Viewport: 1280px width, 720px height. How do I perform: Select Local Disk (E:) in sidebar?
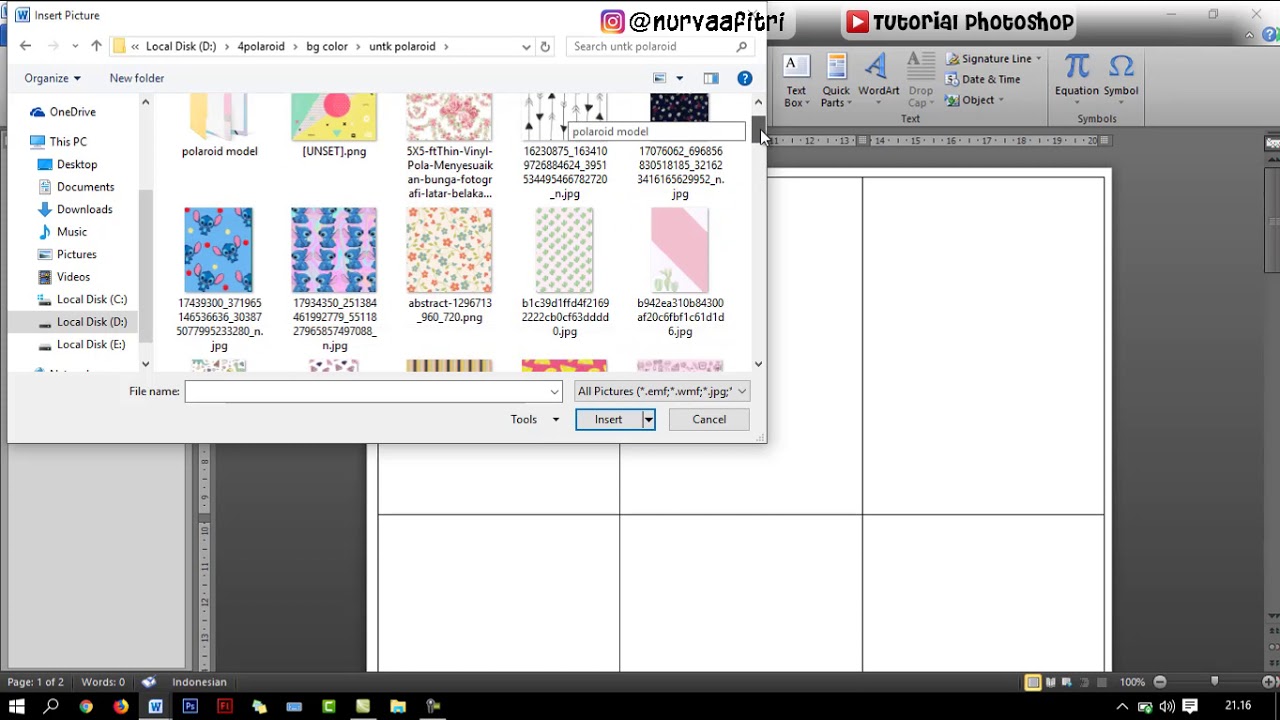(x=91, y=344)
